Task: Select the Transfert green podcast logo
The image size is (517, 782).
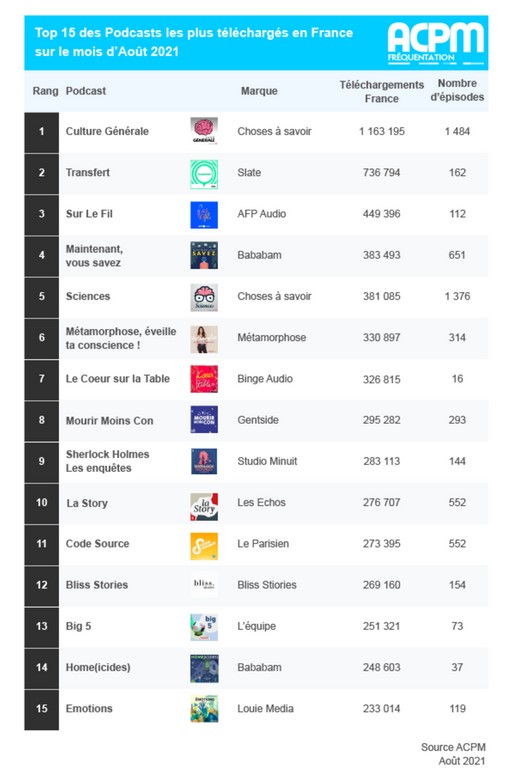Action: pos(204,174)
